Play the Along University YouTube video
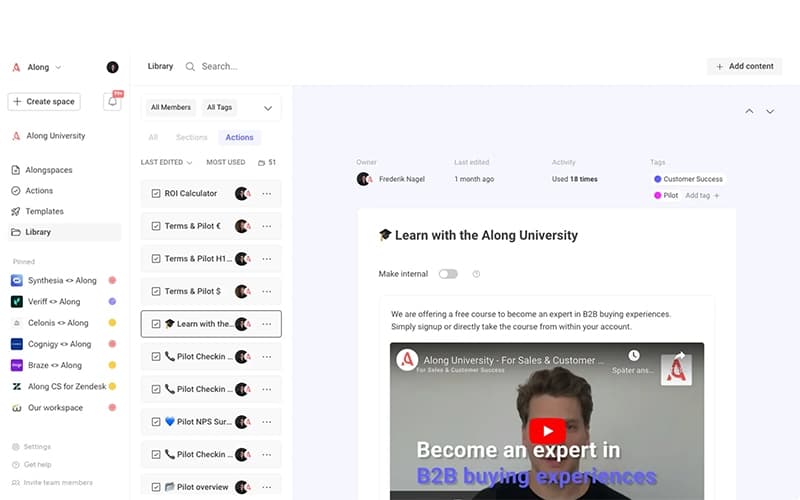Screen dimensions: 800x500 (x=547, y=431)
